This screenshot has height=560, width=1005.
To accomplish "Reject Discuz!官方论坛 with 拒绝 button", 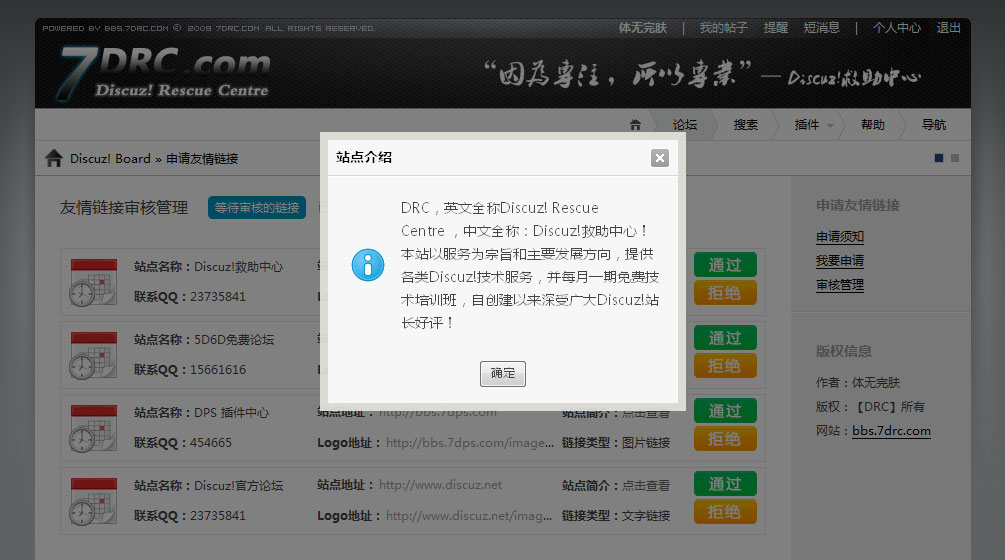I will pos(725,512).
